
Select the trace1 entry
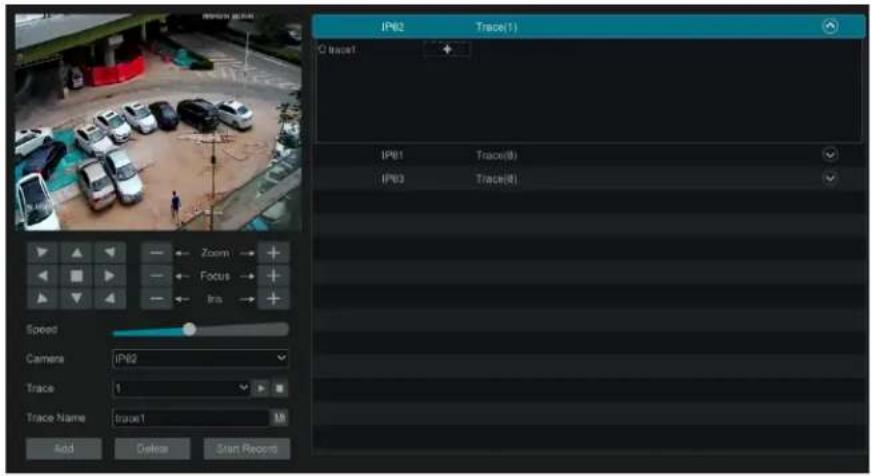pos(337,49)
